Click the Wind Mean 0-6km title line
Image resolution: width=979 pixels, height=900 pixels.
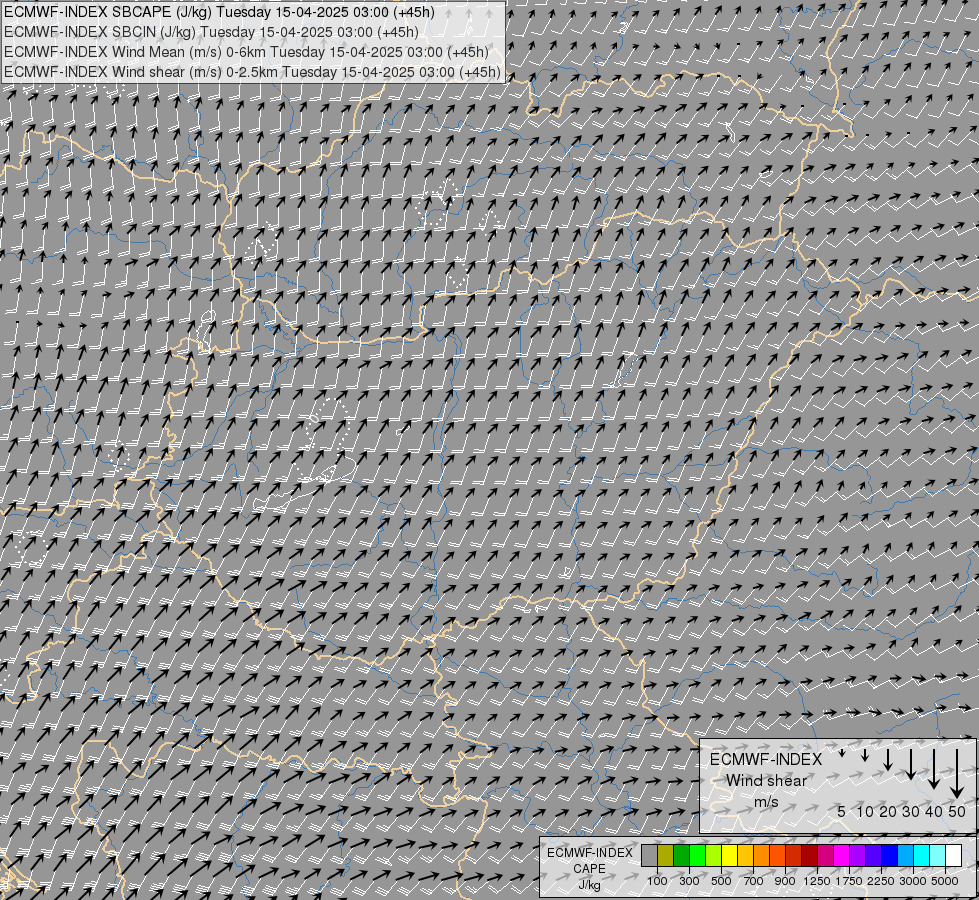[246, 52]
